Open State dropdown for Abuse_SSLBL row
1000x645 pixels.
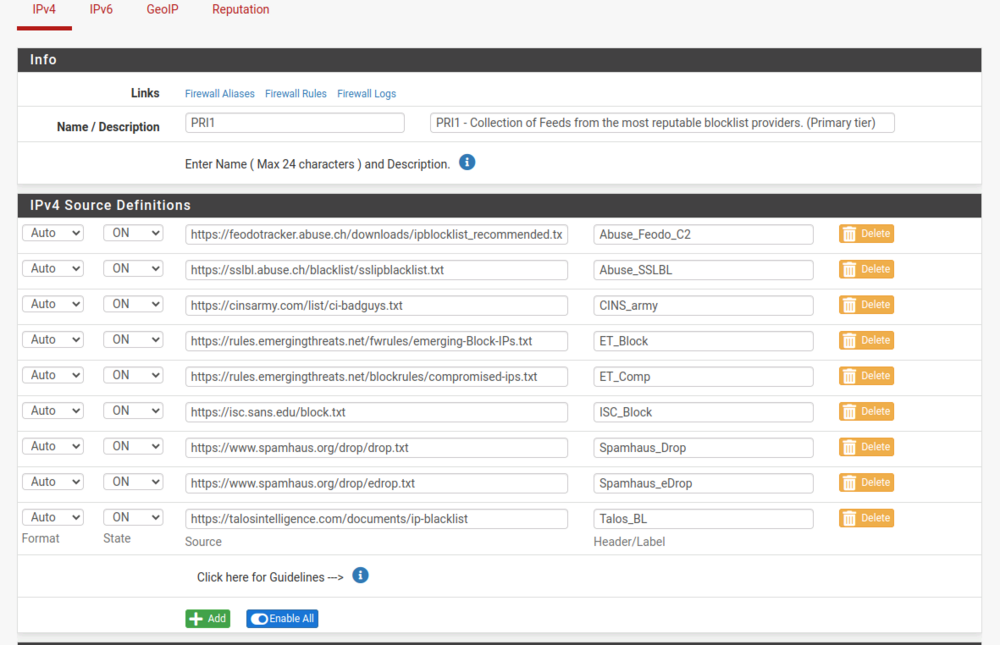coord(133,269)
